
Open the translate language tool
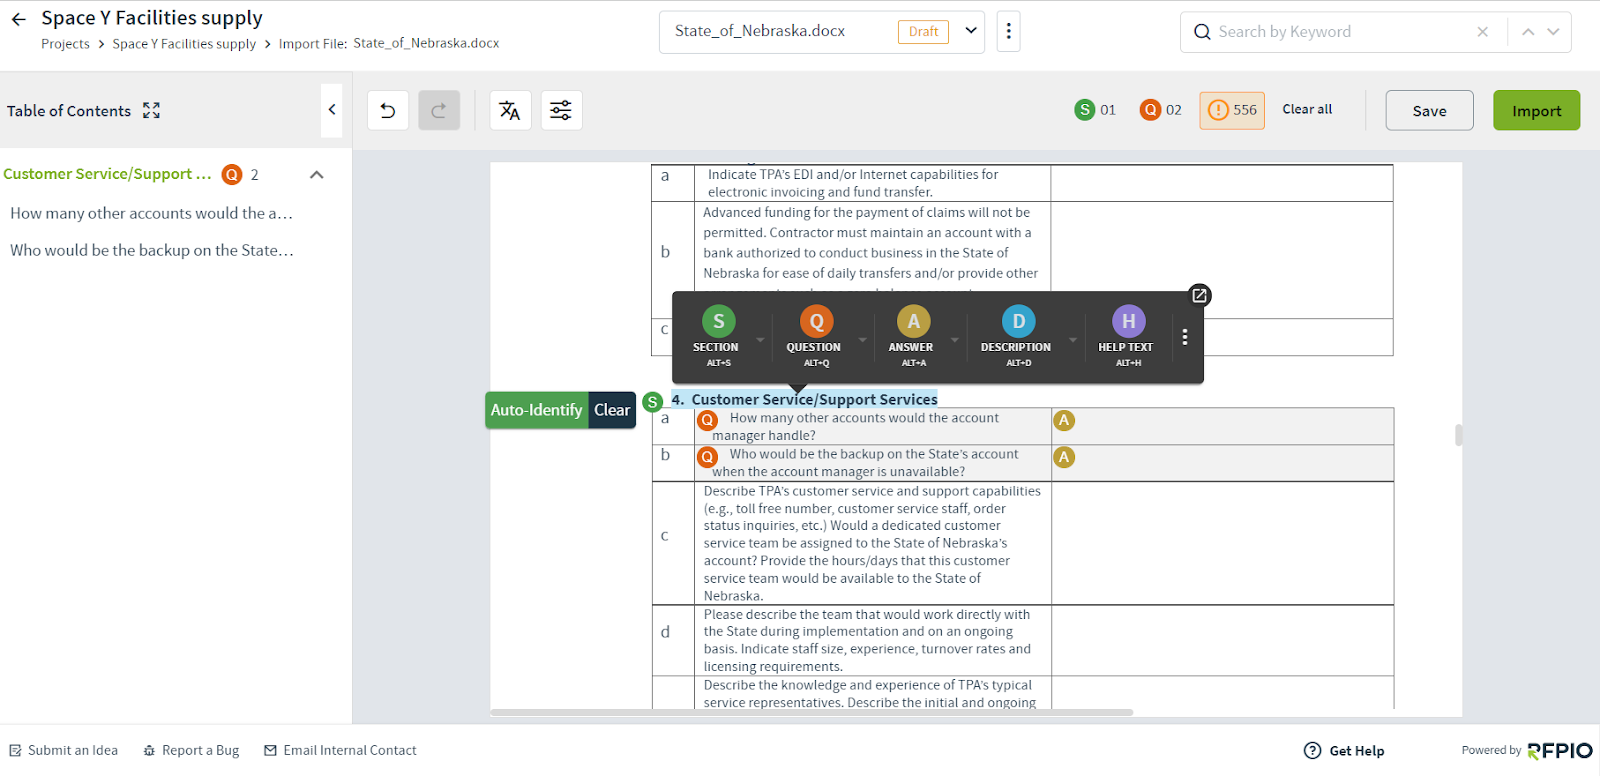510,110
